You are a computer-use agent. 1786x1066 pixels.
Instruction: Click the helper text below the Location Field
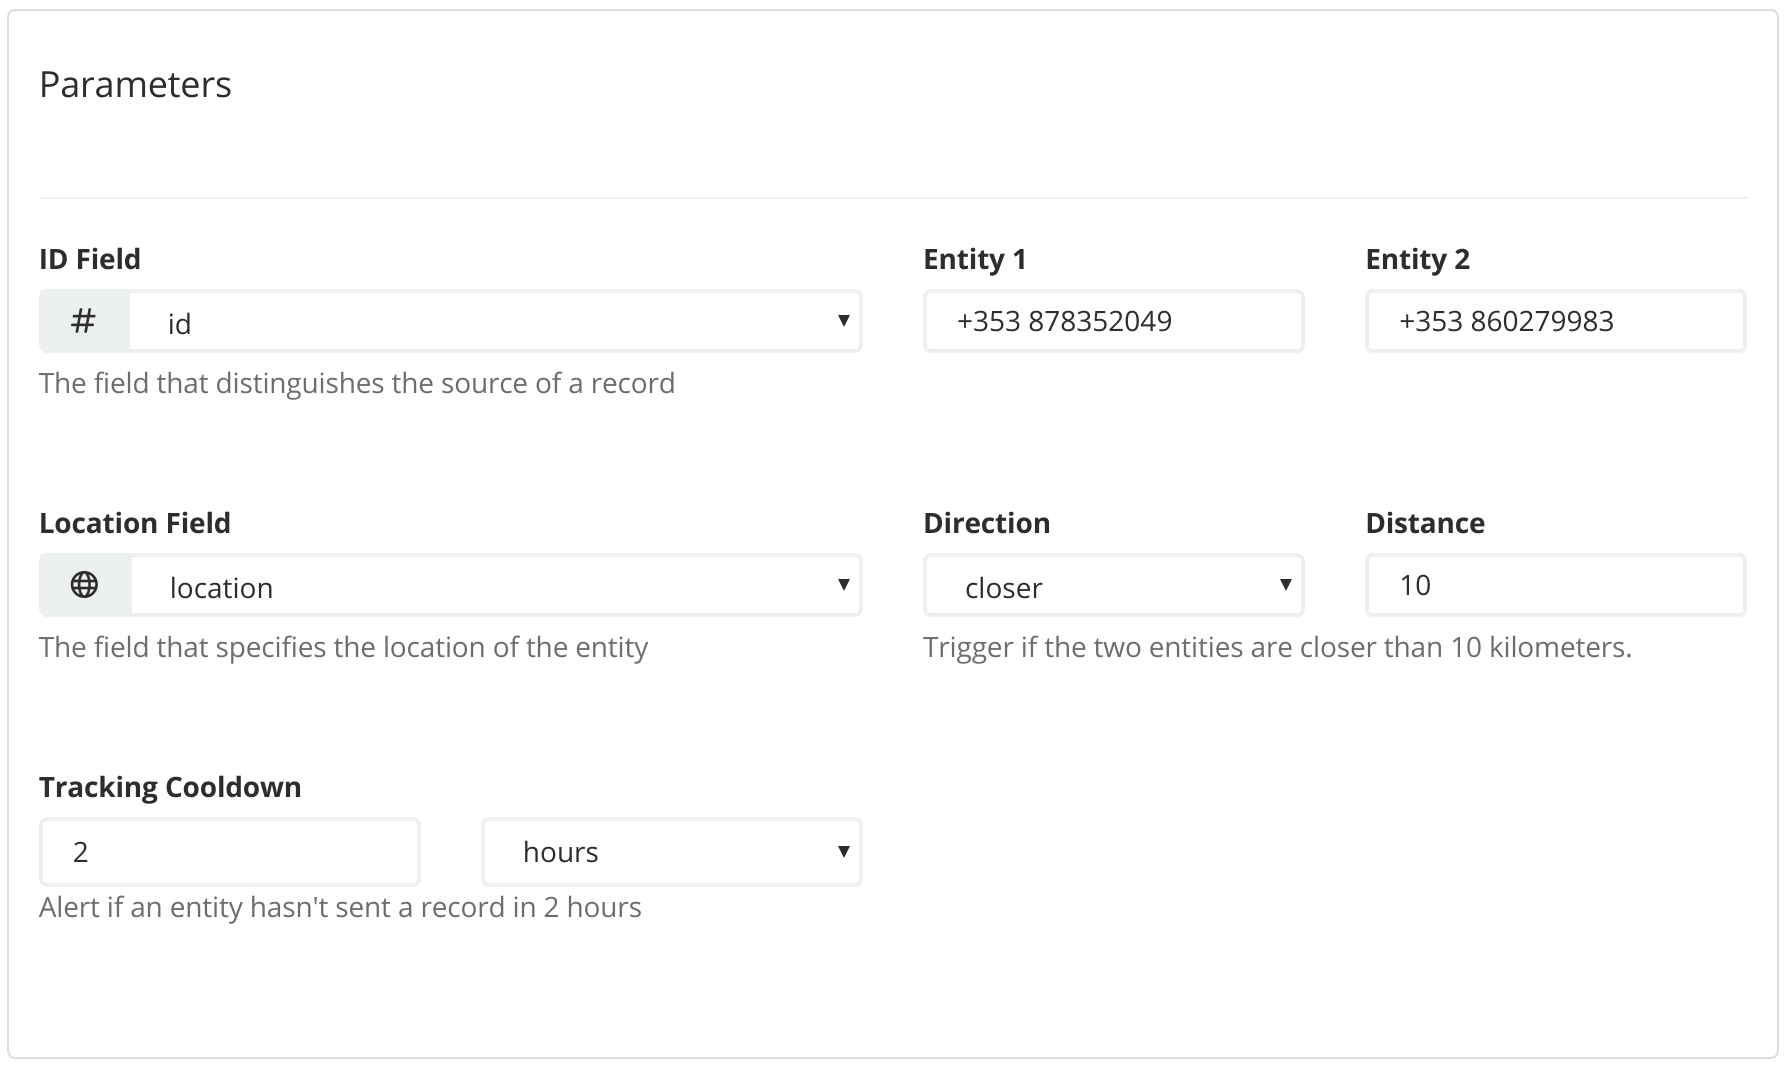(x=343, y=647)
